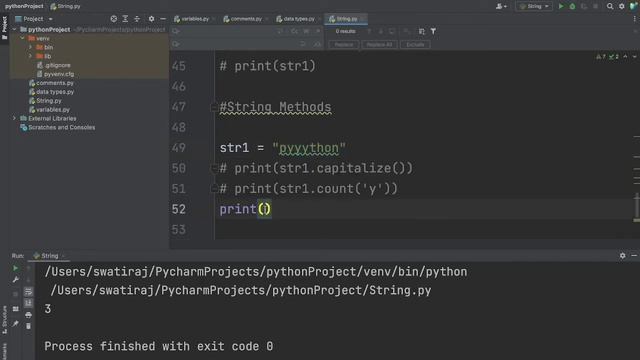Open the String run configuration dropdown
This screenshot has width=640, height=360.
(x=534, y=6)
